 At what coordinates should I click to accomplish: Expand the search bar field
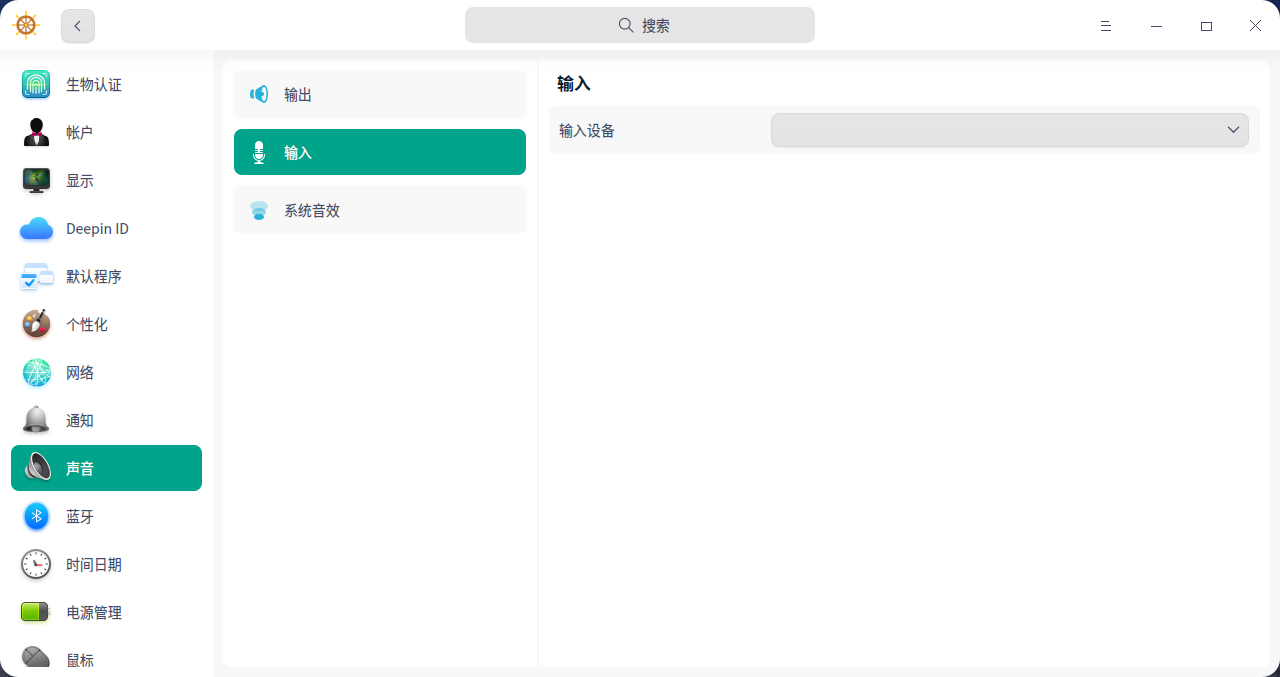pyautogui.click(x=640, y=25)
